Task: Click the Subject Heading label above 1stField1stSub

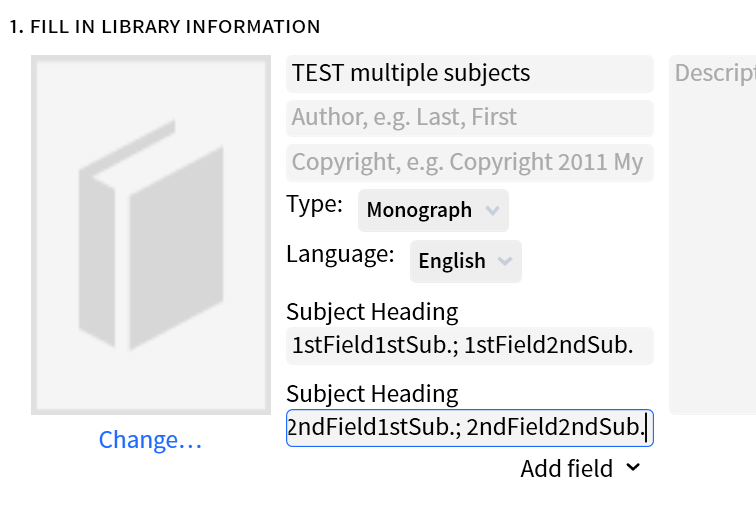Action: click(372, 312)
